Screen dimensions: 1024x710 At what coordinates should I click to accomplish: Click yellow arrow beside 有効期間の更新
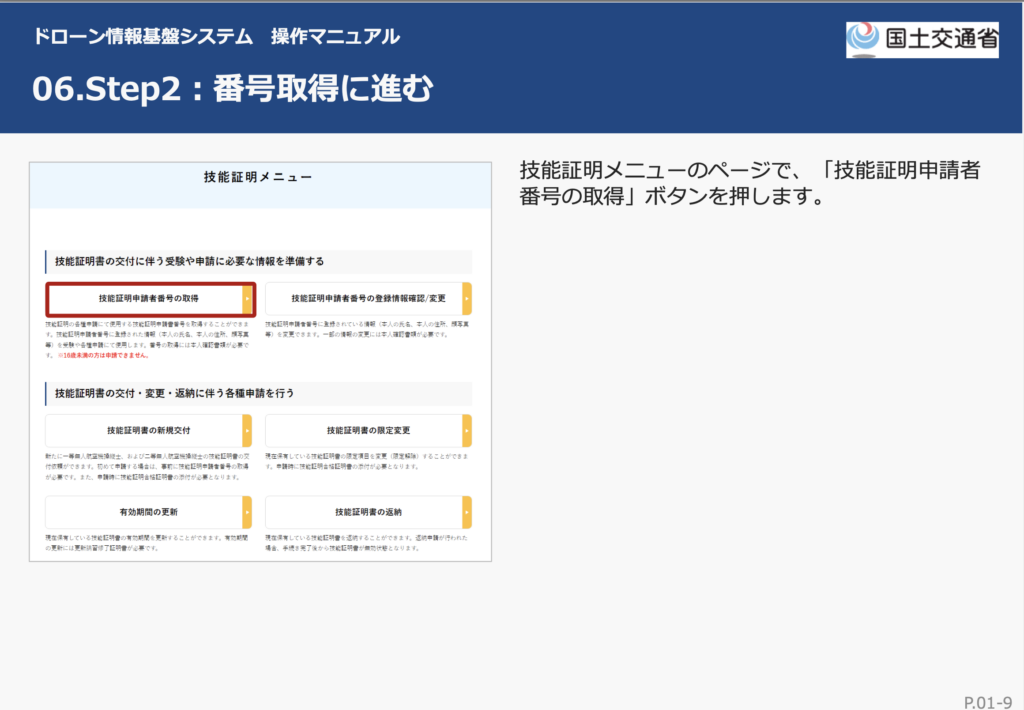247,512
